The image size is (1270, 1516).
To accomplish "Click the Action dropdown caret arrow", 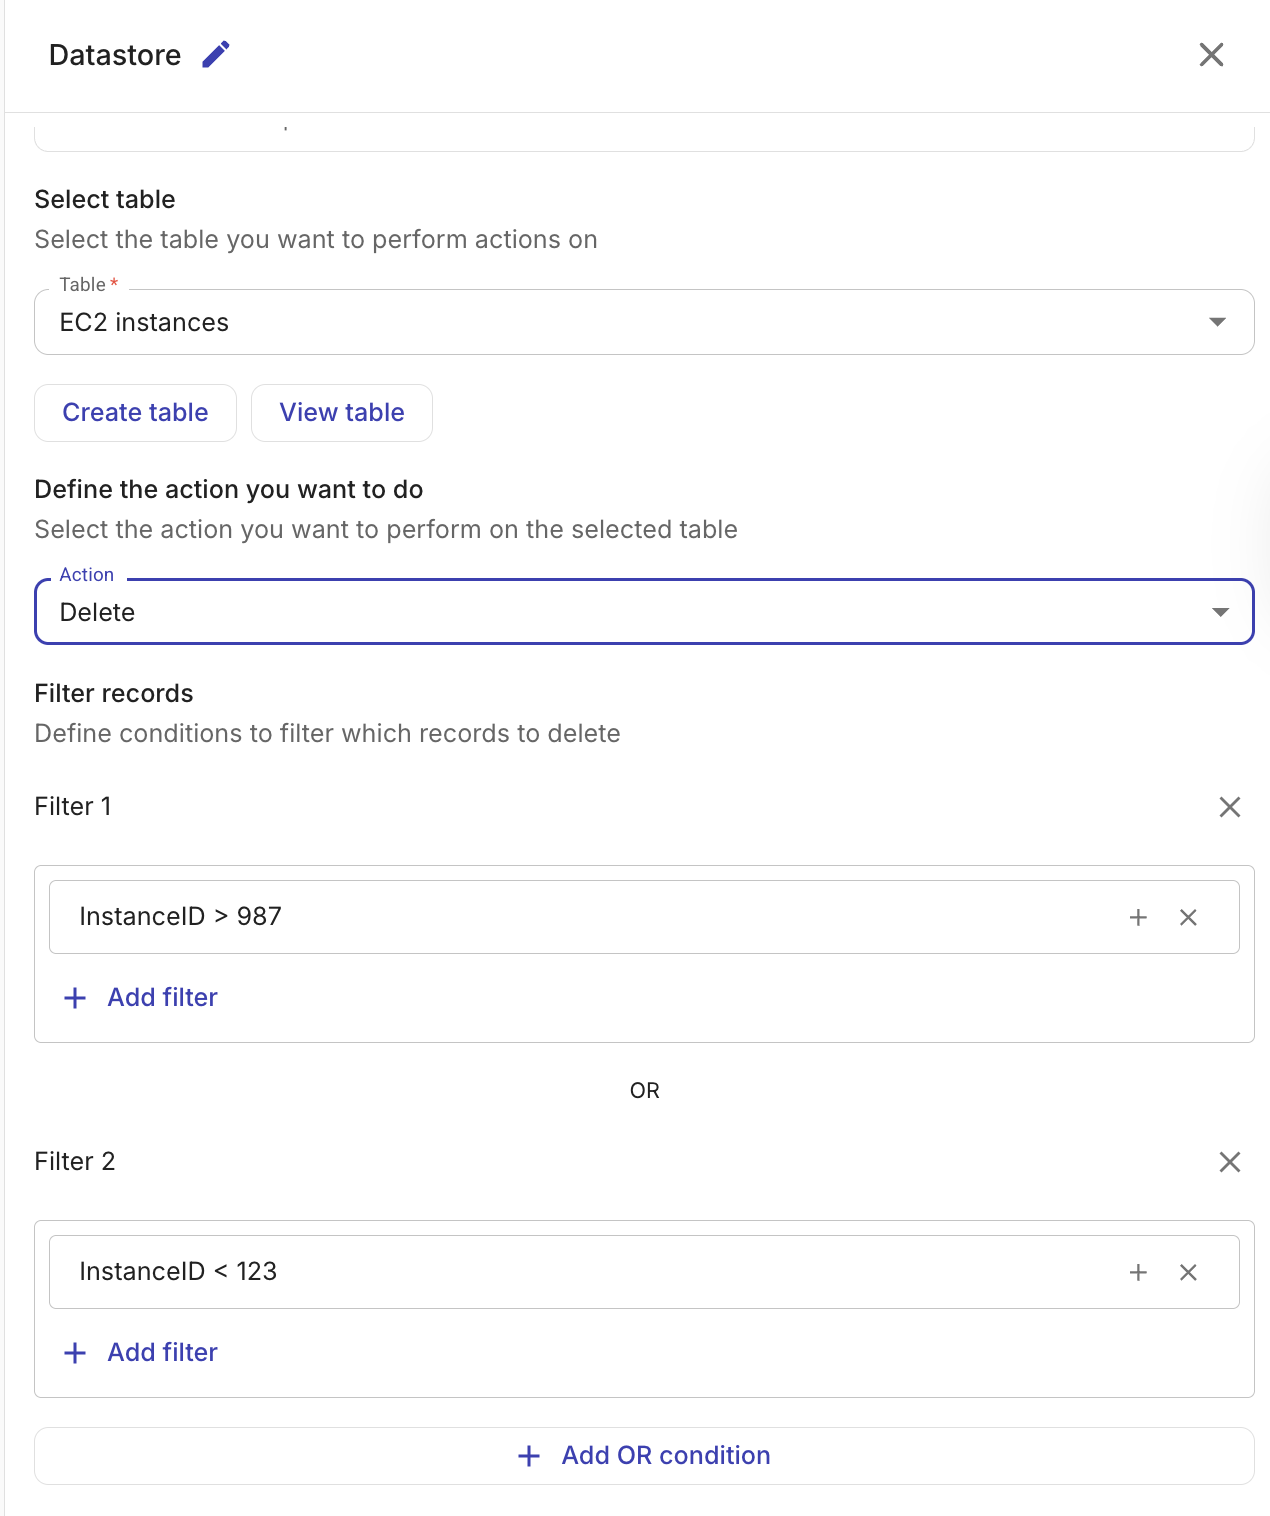I will (1220, 612).
